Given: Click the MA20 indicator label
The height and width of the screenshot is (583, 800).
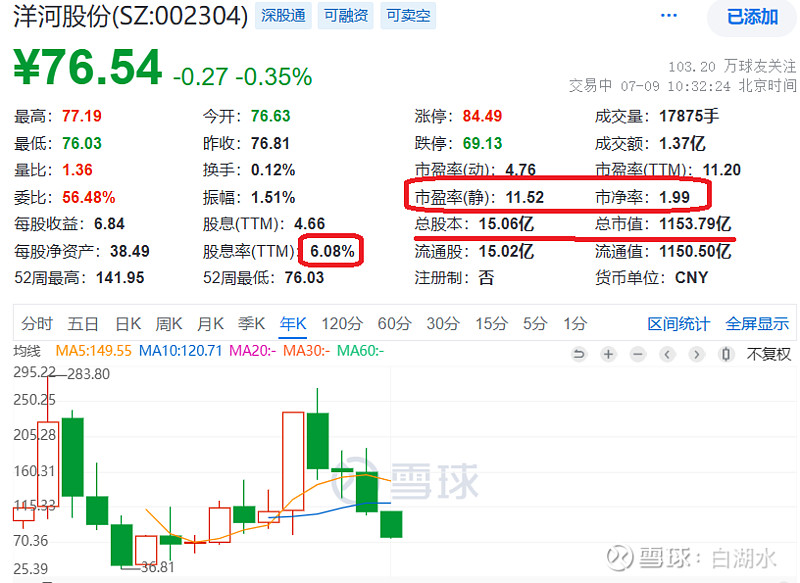Looking at the screenshot, I should [x=253, y=351].
